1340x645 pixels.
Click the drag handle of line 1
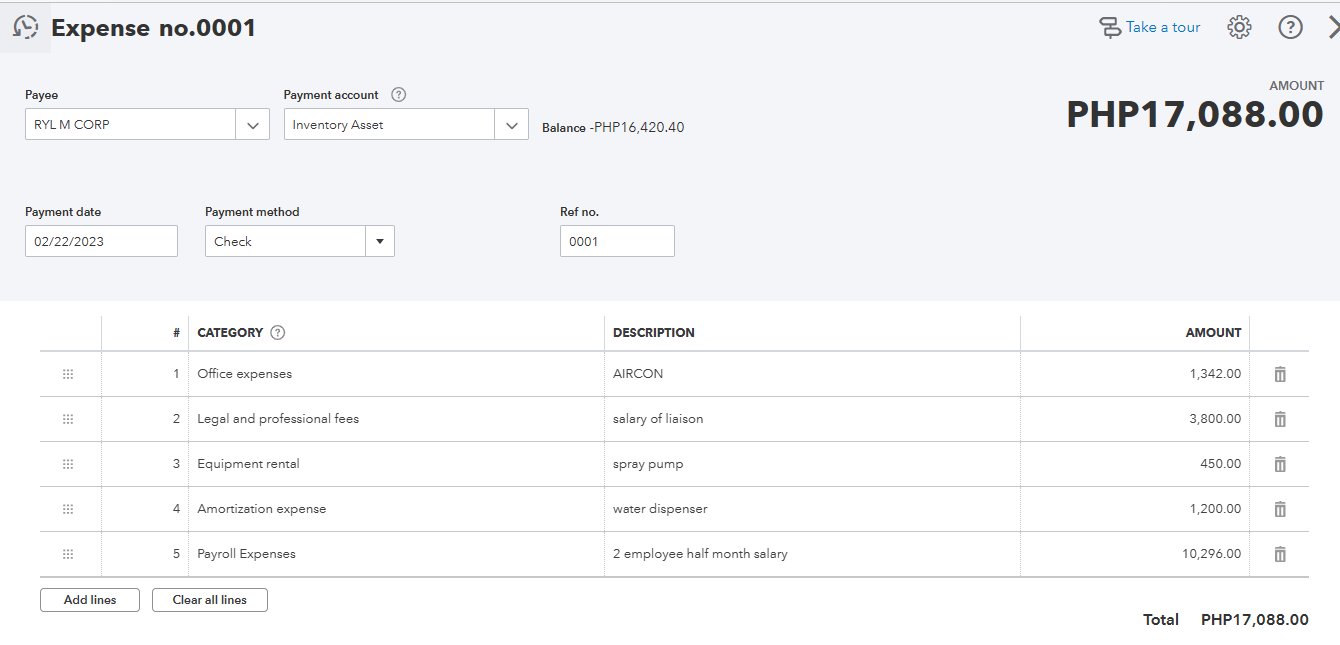tap(68, 374)
